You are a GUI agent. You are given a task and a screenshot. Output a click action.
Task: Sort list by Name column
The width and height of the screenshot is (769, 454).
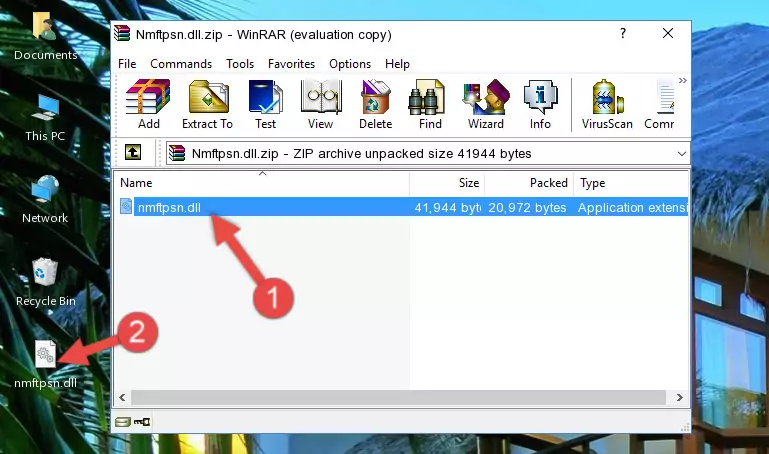pyautogui.click(x=262, y=183)
